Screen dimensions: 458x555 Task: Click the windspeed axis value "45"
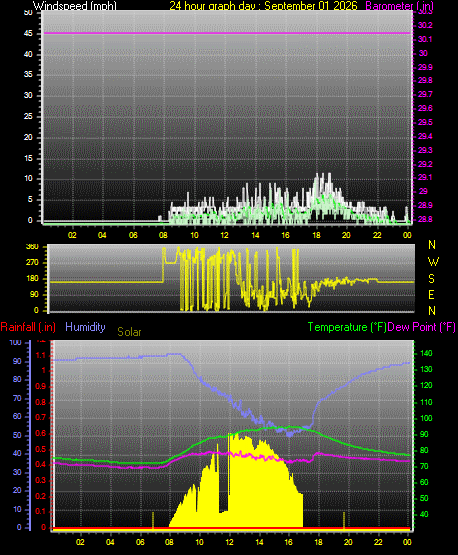28,34
